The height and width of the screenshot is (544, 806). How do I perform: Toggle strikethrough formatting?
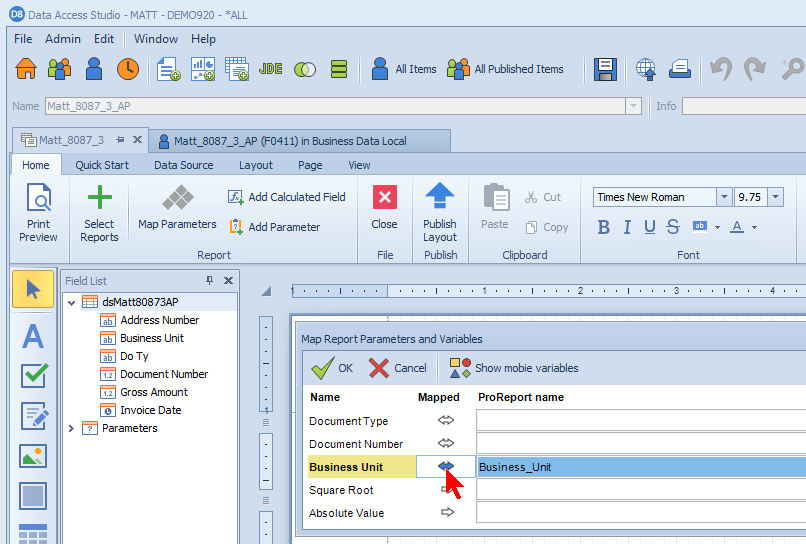672,227
